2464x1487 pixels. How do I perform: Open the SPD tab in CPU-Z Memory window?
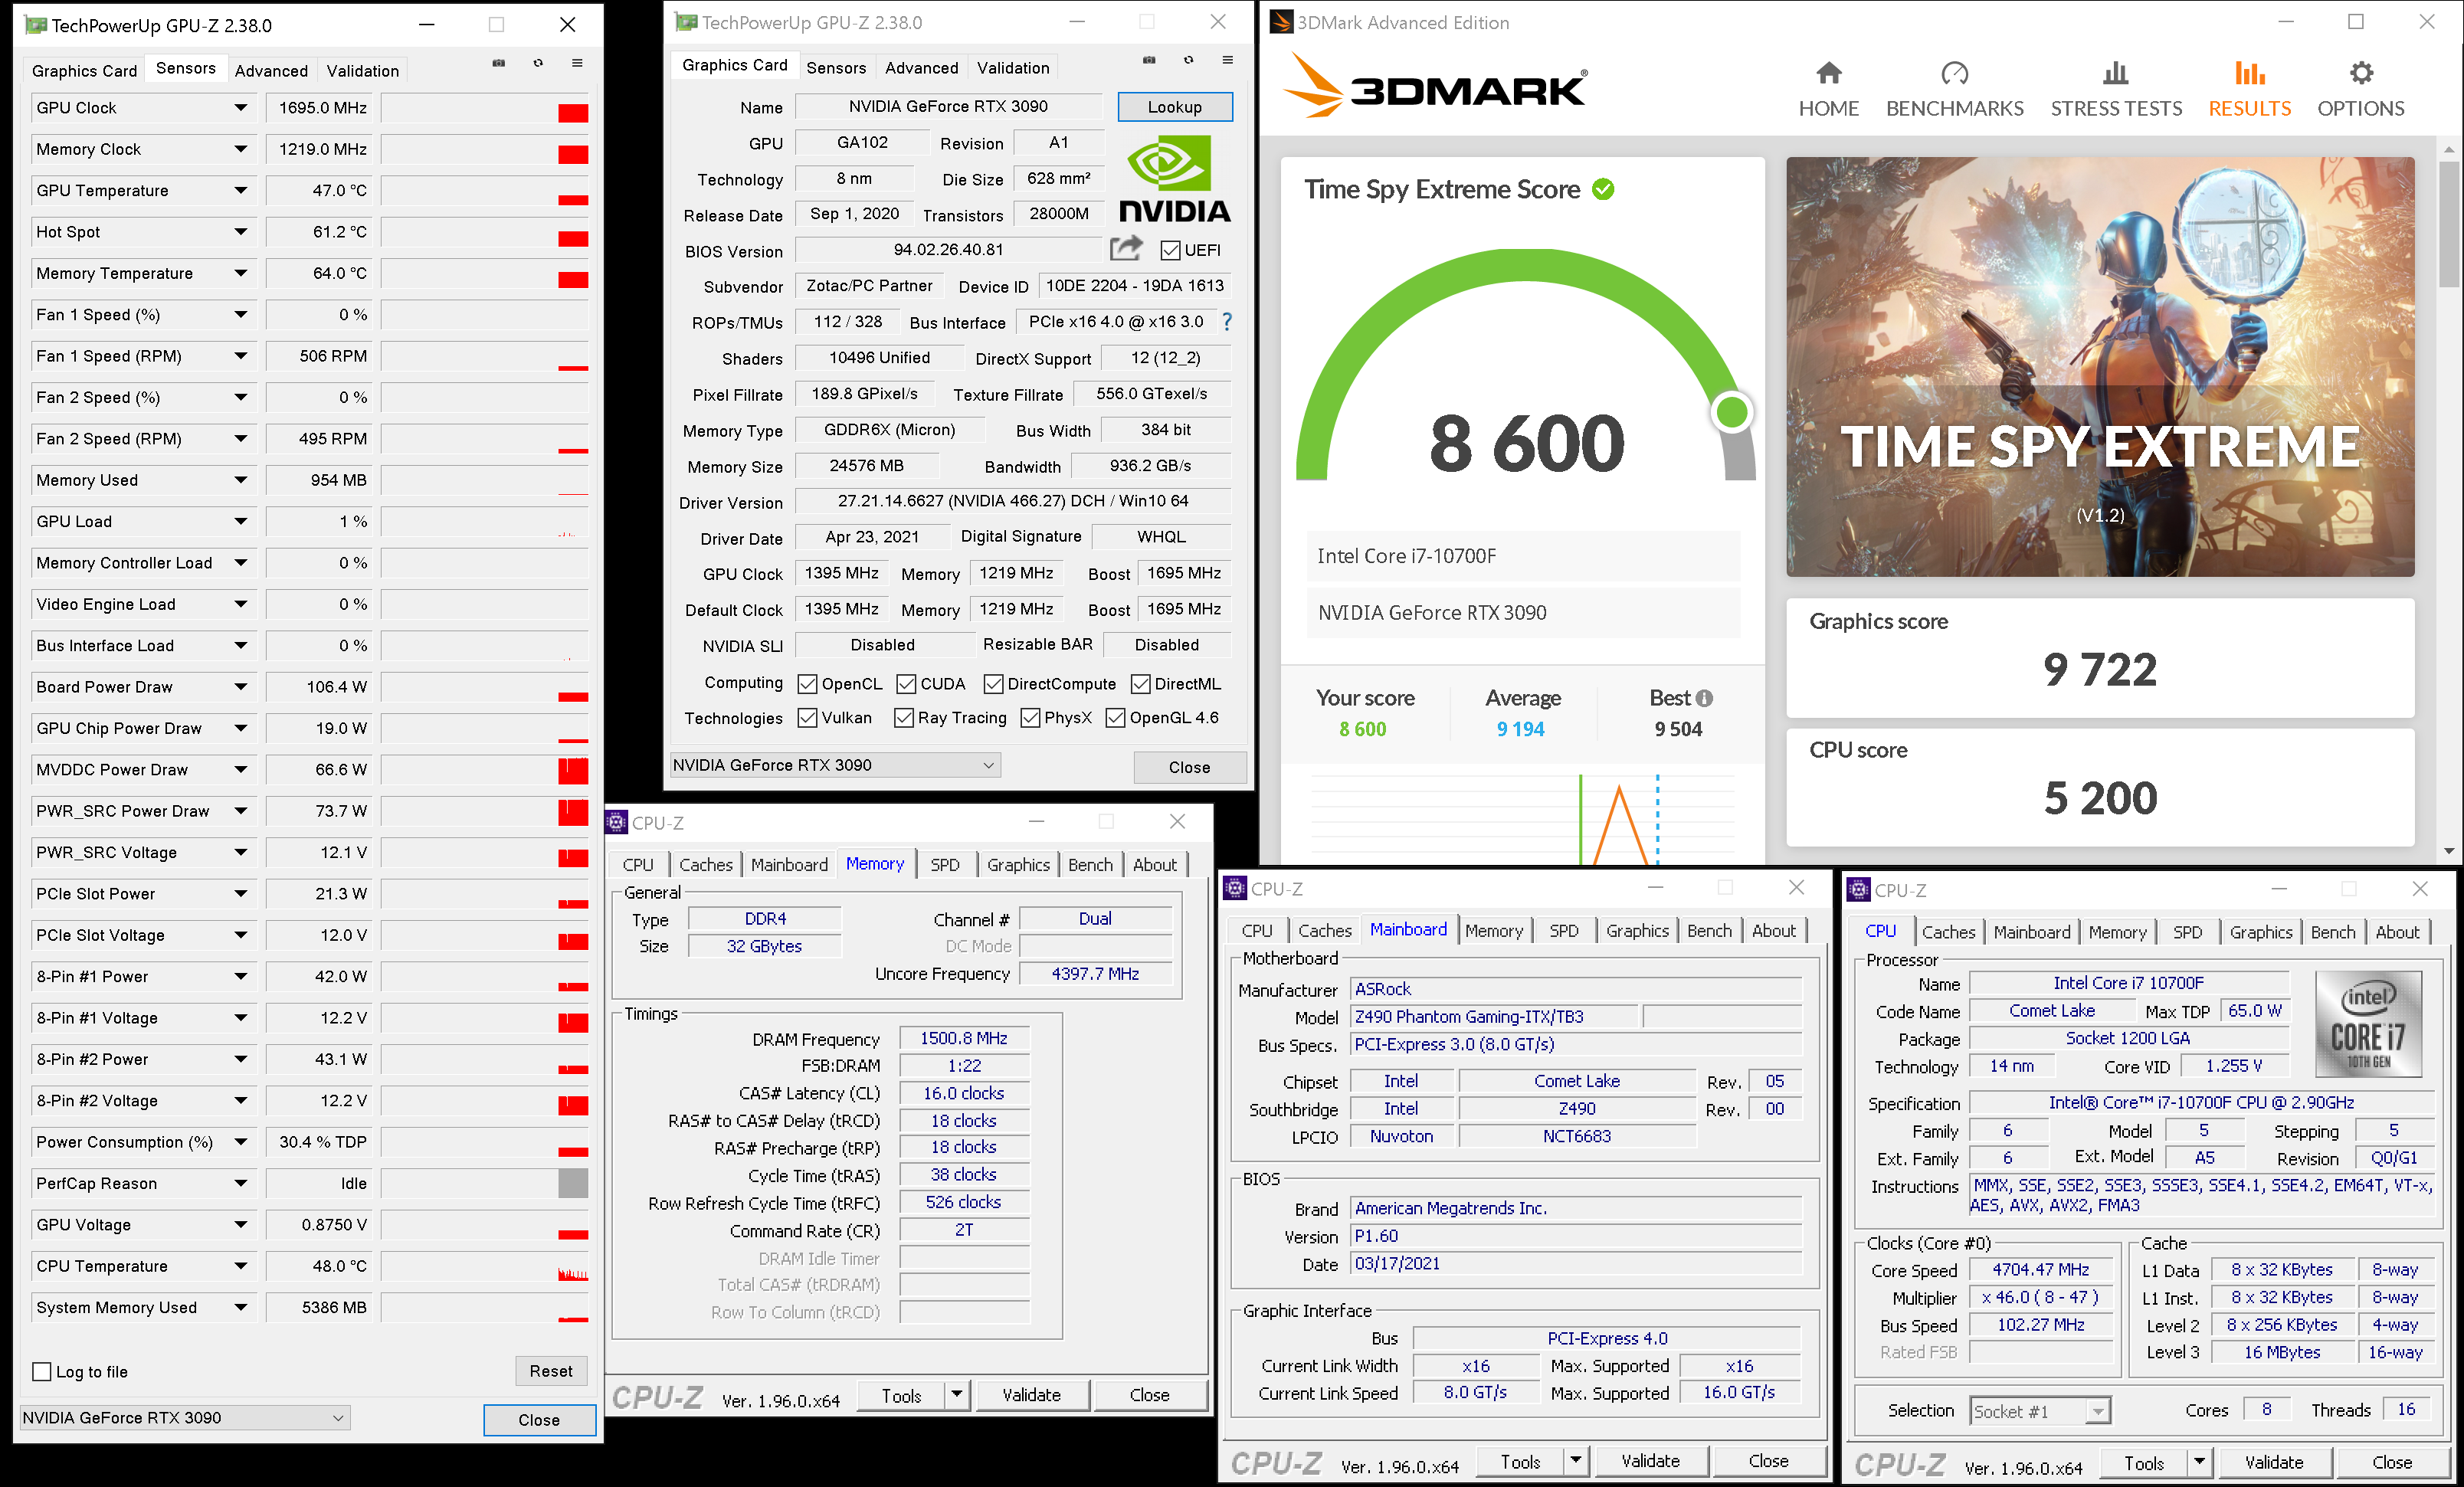944,864
